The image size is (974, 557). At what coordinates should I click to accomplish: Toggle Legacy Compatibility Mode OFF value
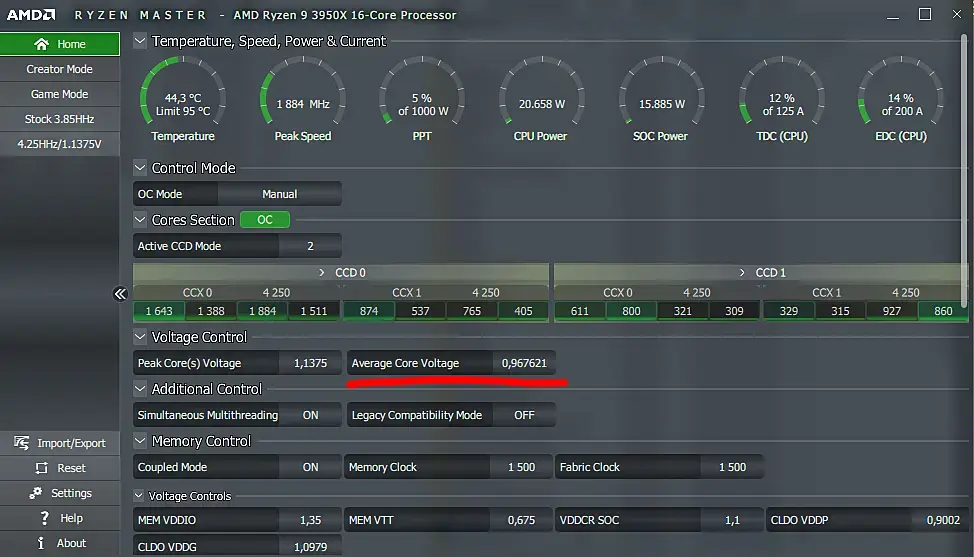[x=524, y=415]
